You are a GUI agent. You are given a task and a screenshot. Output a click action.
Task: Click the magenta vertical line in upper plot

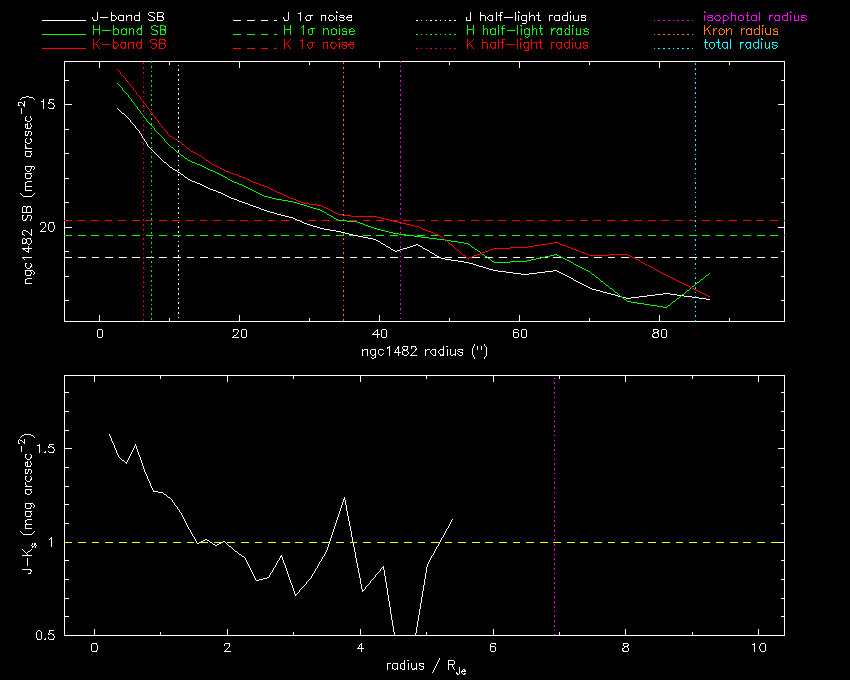[x=401, y=150]
